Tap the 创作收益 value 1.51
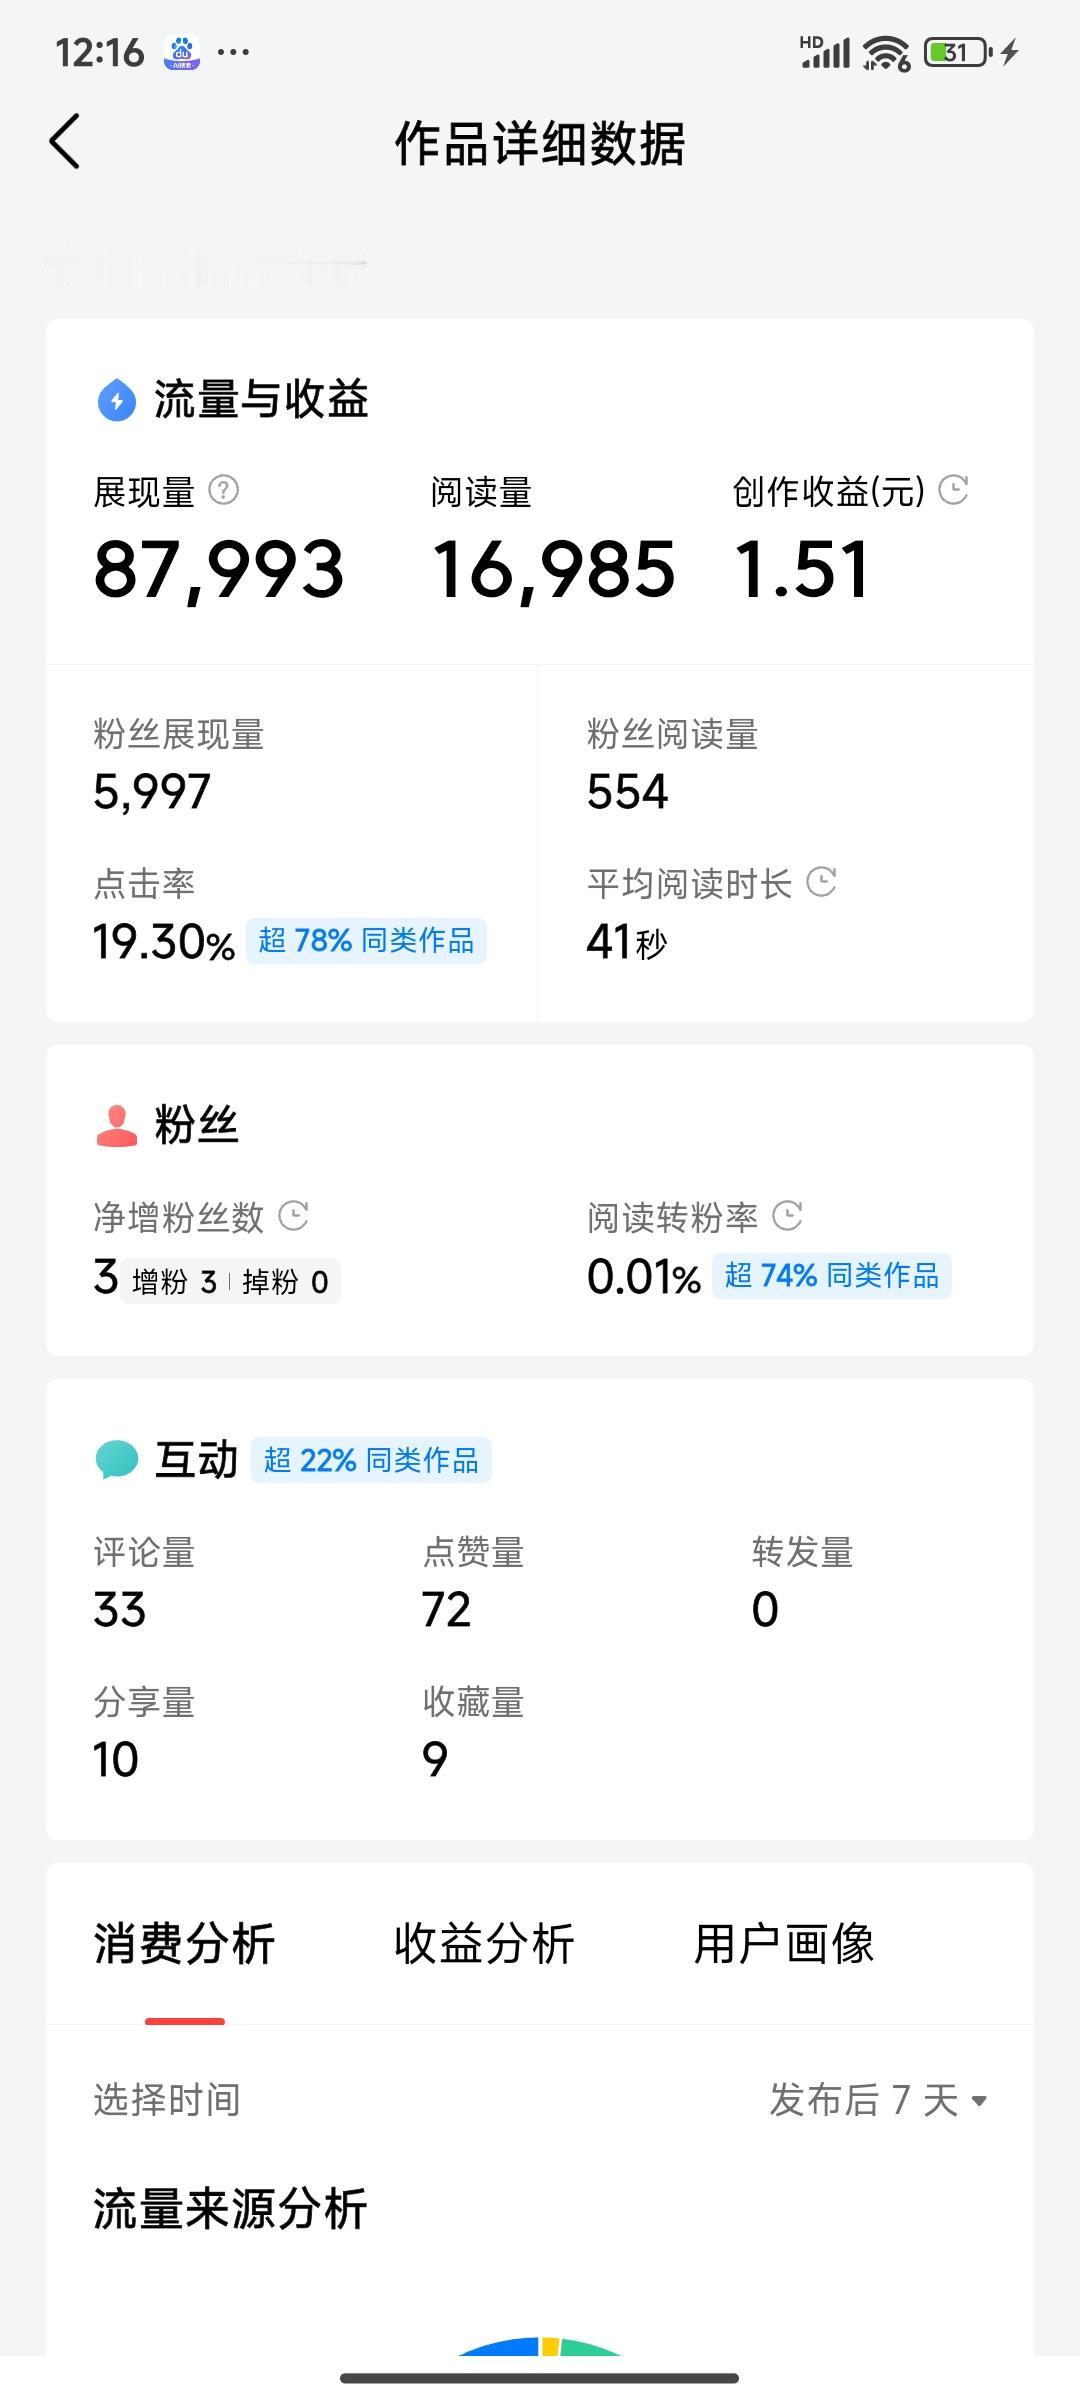The image size is (1080, 2400). [x=802, y=570]
